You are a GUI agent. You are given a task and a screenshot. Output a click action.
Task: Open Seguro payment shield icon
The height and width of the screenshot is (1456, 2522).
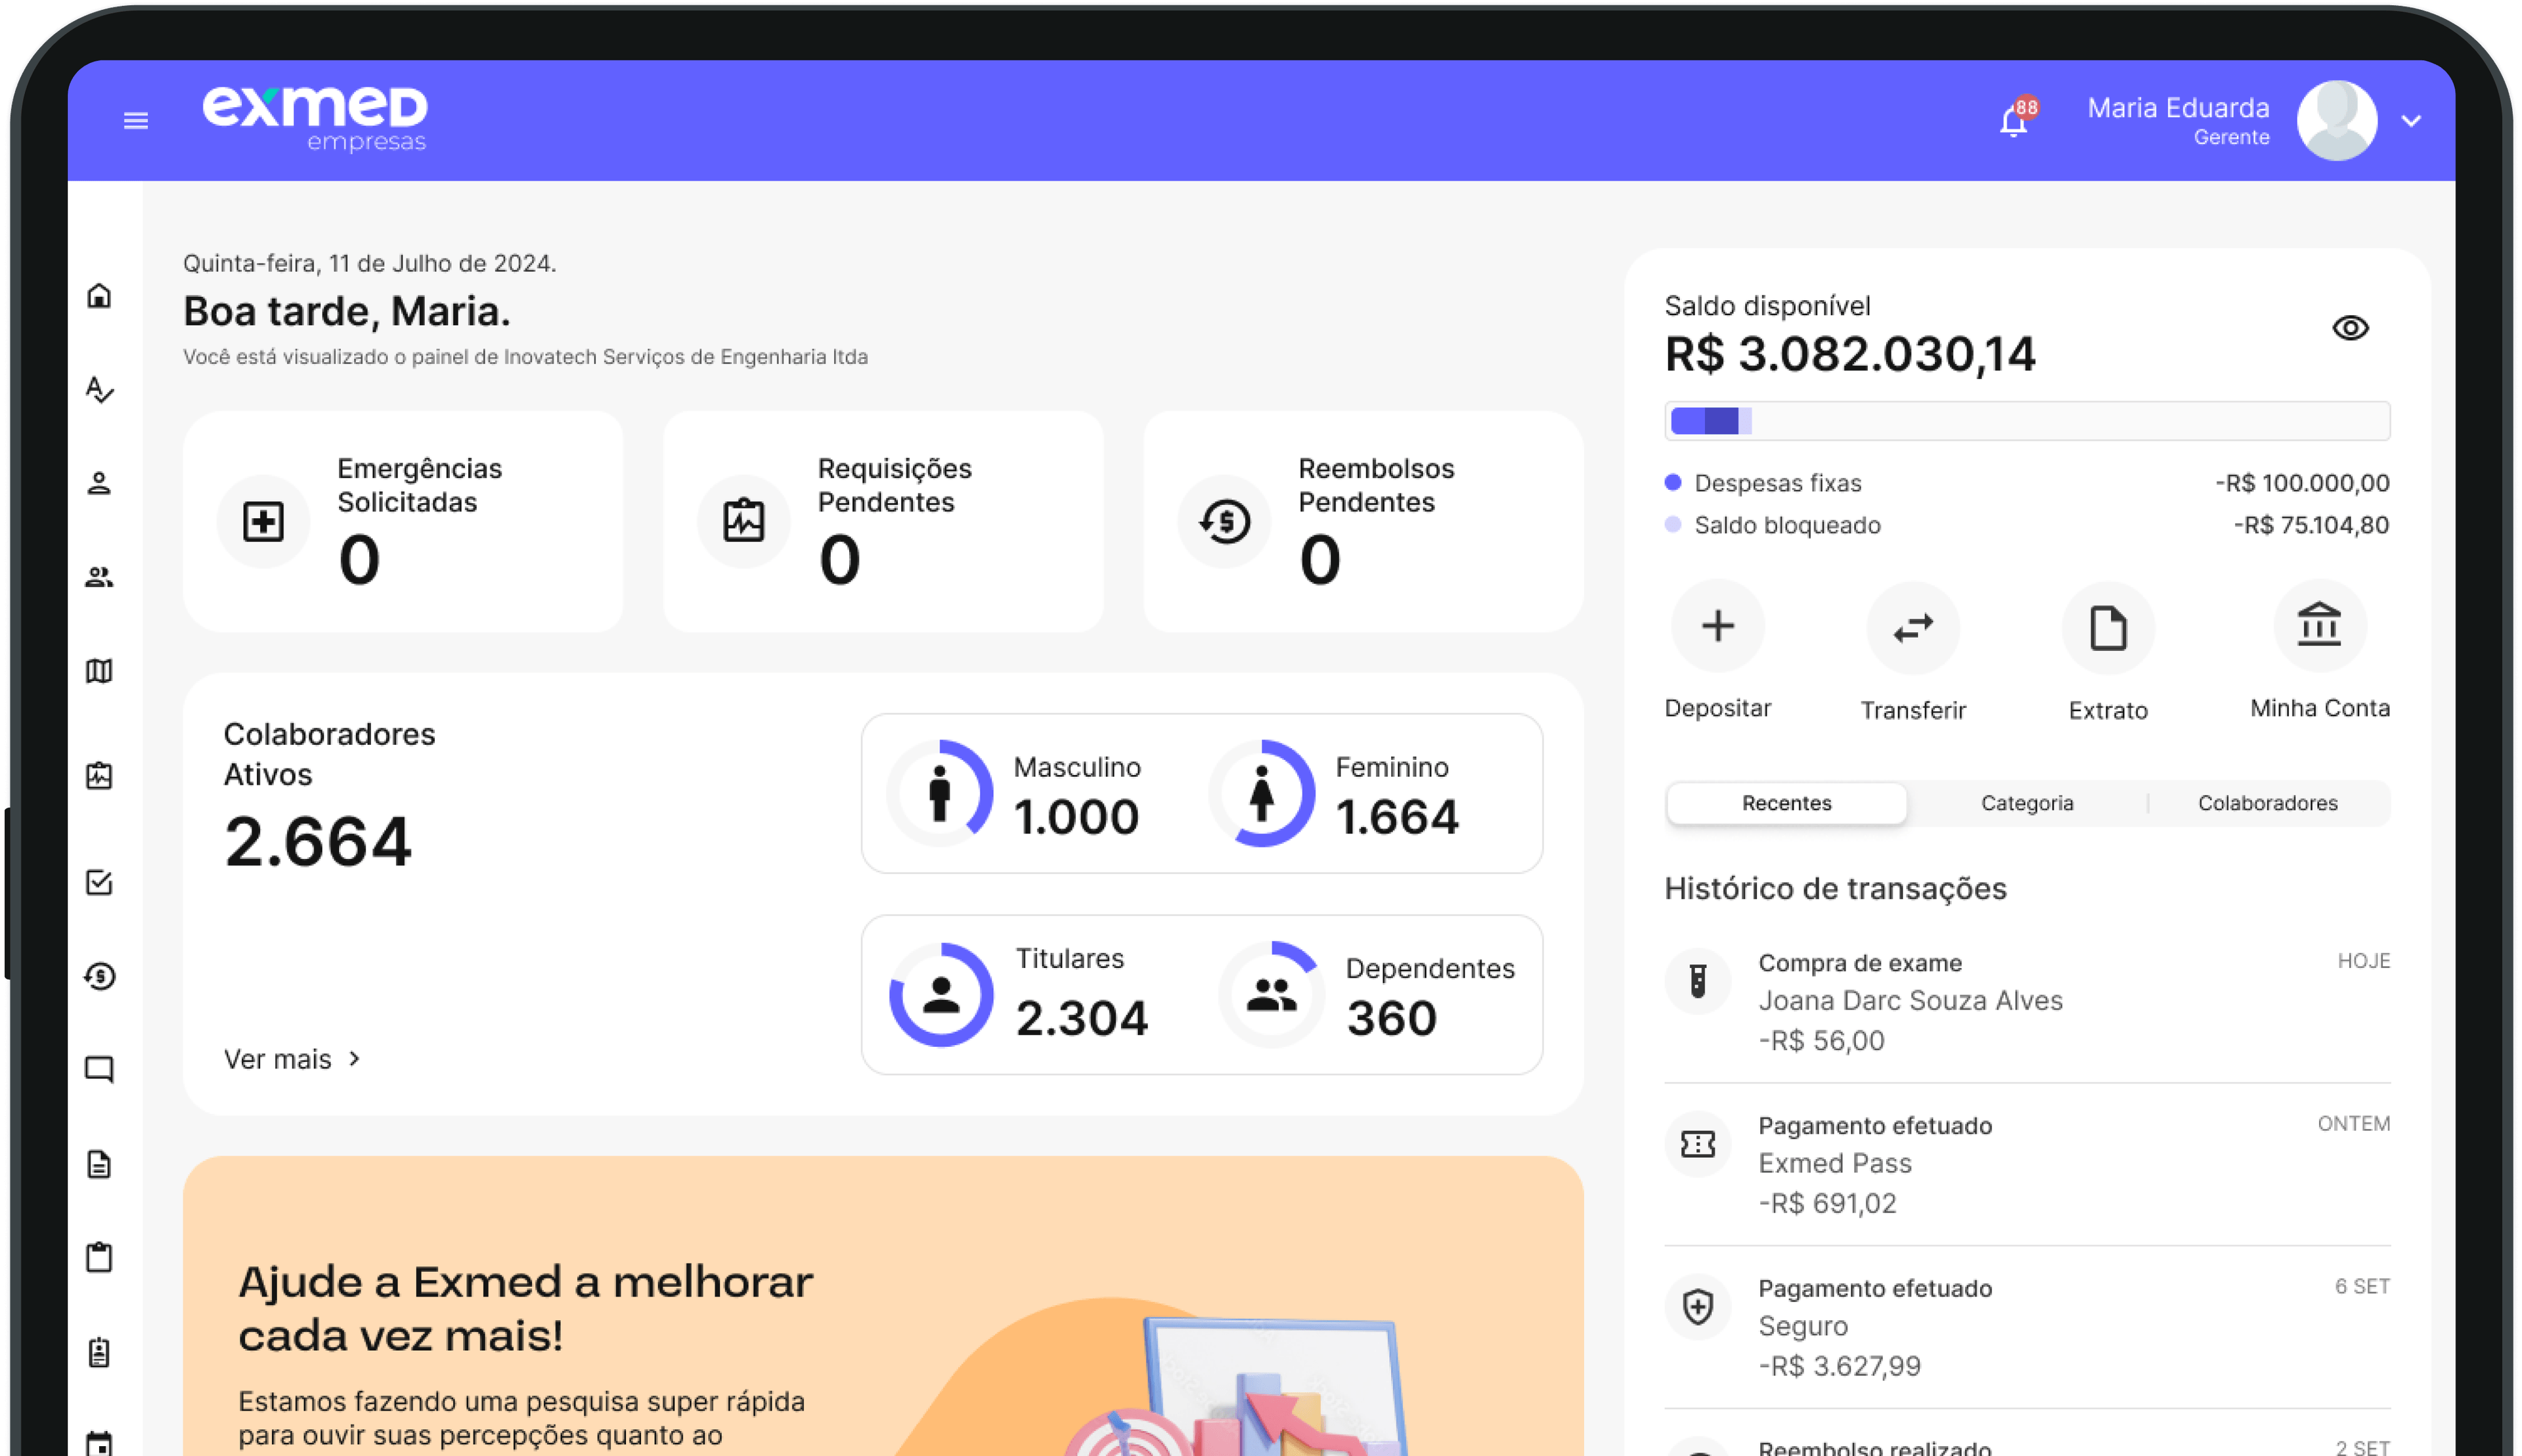click(1697, 1306)
